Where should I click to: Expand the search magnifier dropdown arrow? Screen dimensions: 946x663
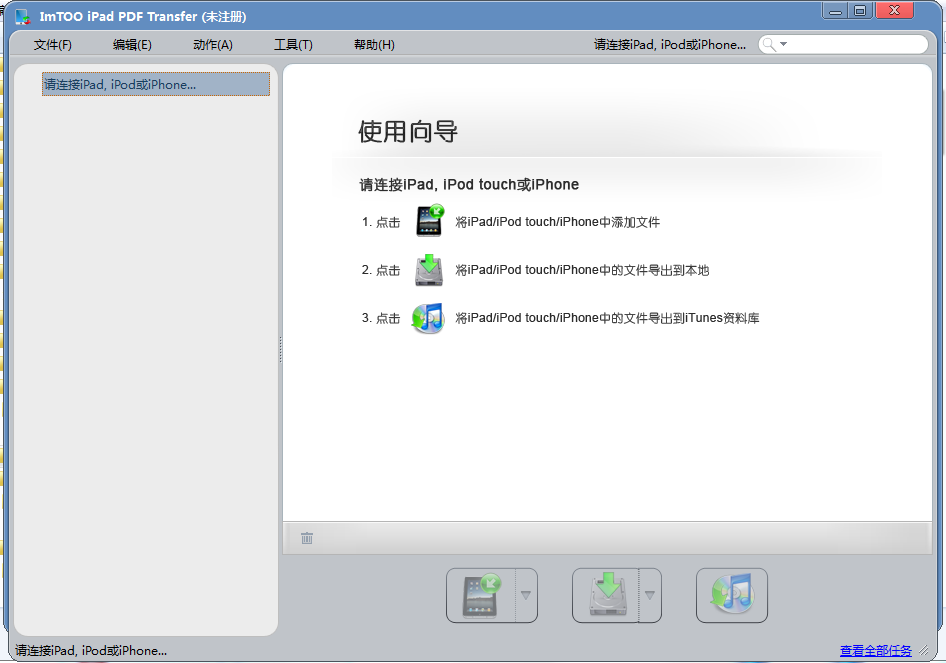783,44
